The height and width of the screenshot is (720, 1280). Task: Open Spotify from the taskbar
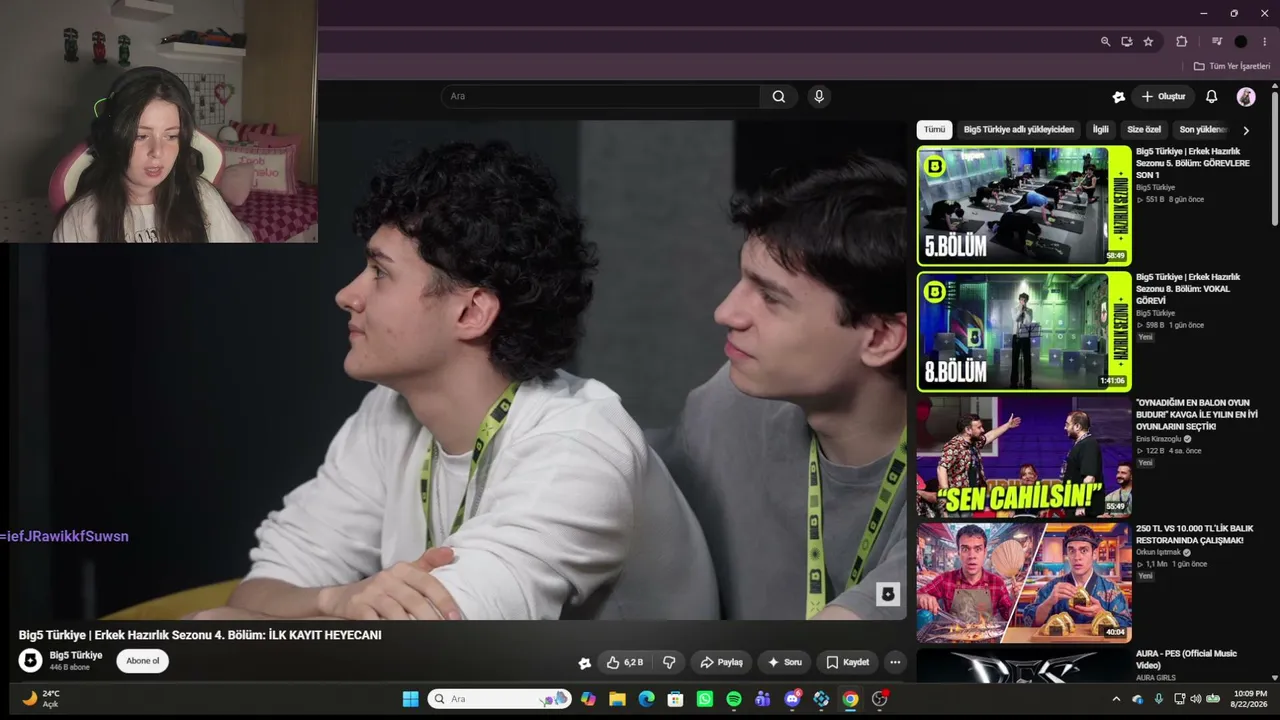[734, 699]
